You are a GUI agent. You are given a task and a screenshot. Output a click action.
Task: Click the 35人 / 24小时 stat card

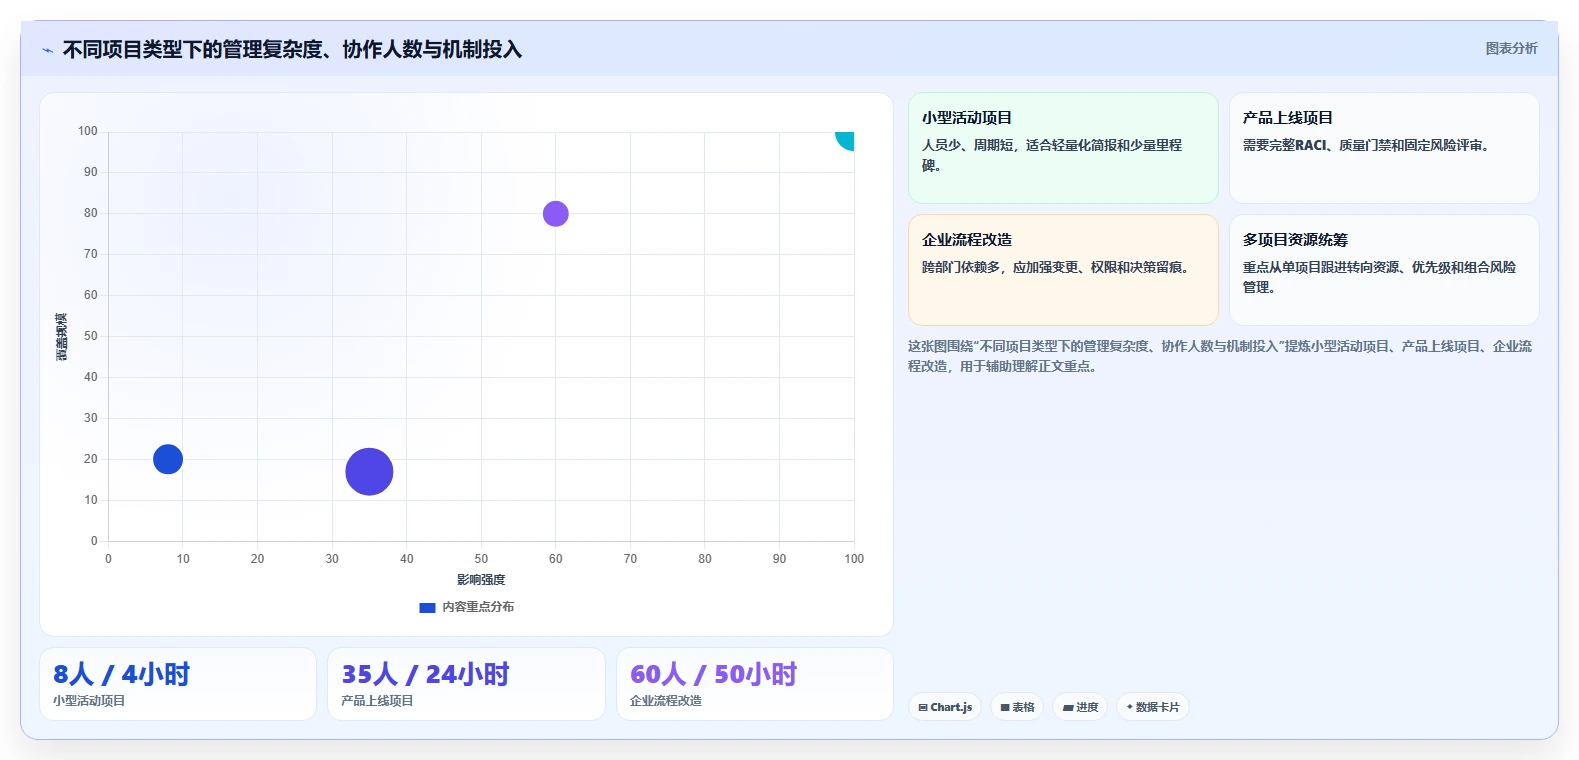pos(466,684)
